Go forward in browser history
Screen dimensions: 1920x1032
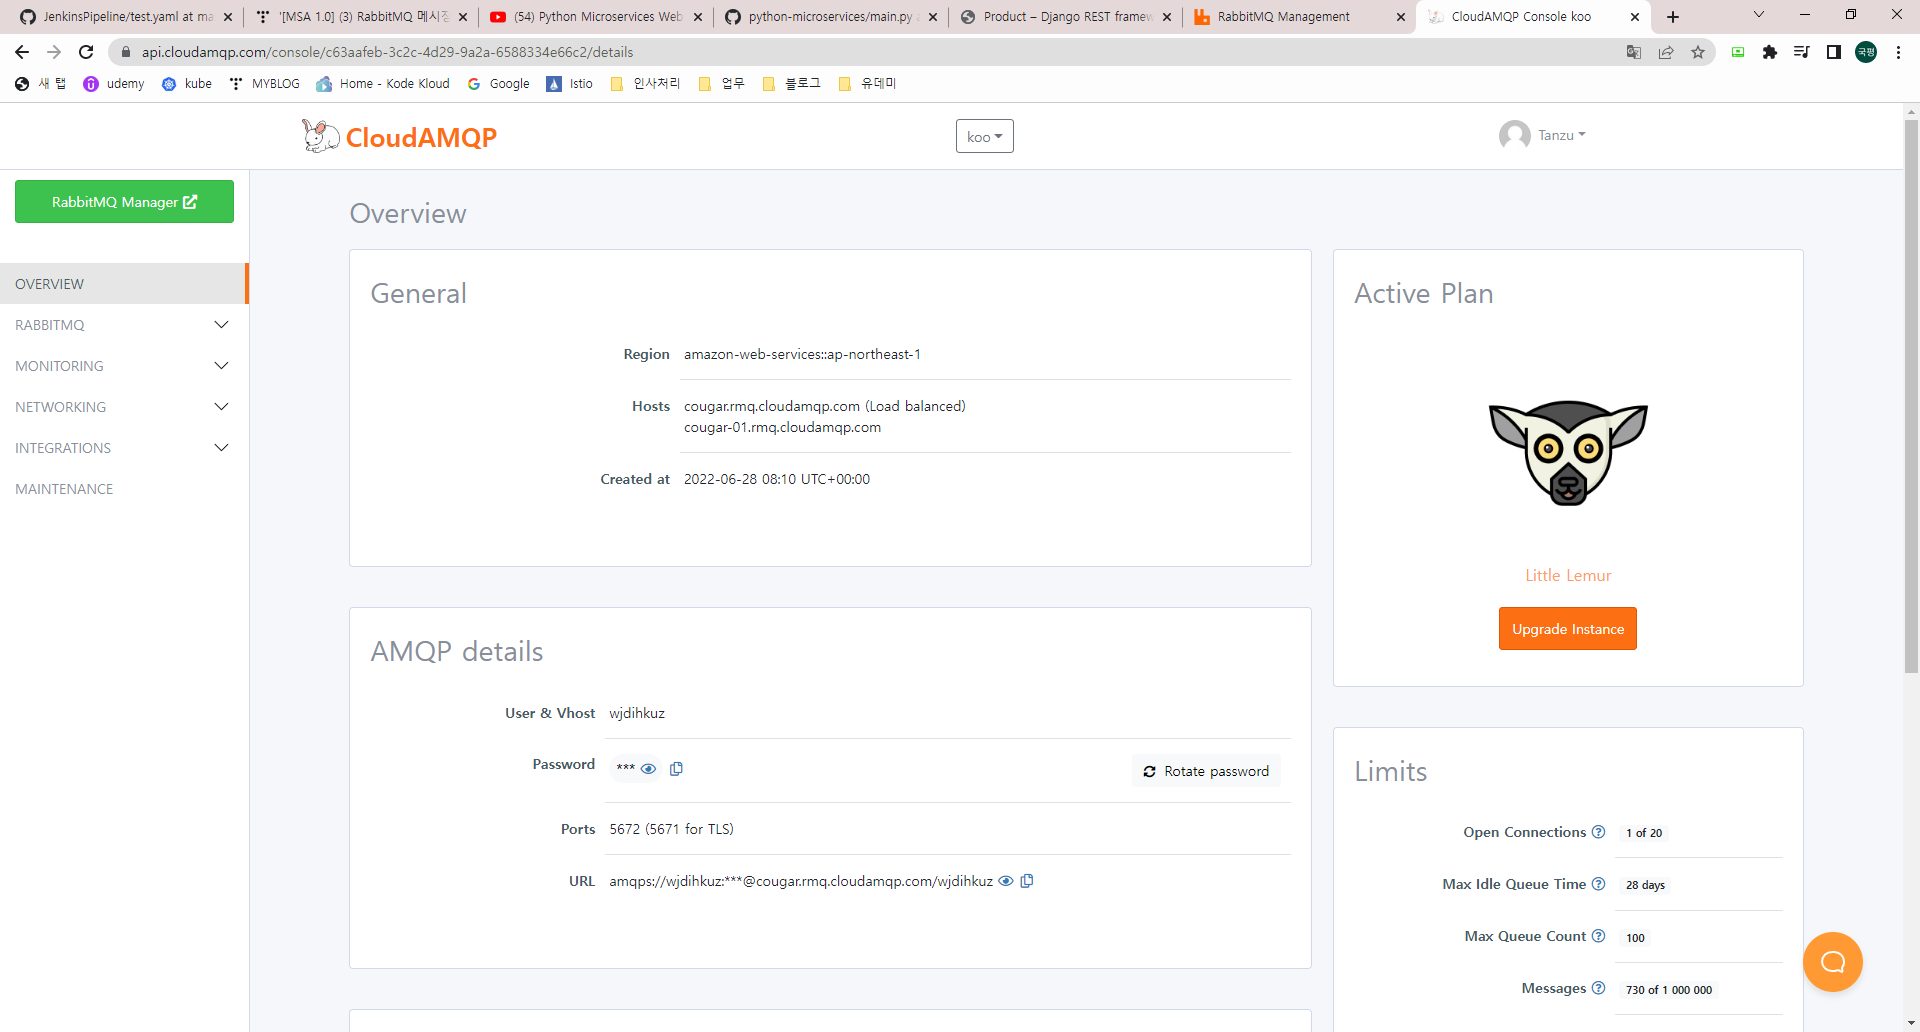(54, 52)
